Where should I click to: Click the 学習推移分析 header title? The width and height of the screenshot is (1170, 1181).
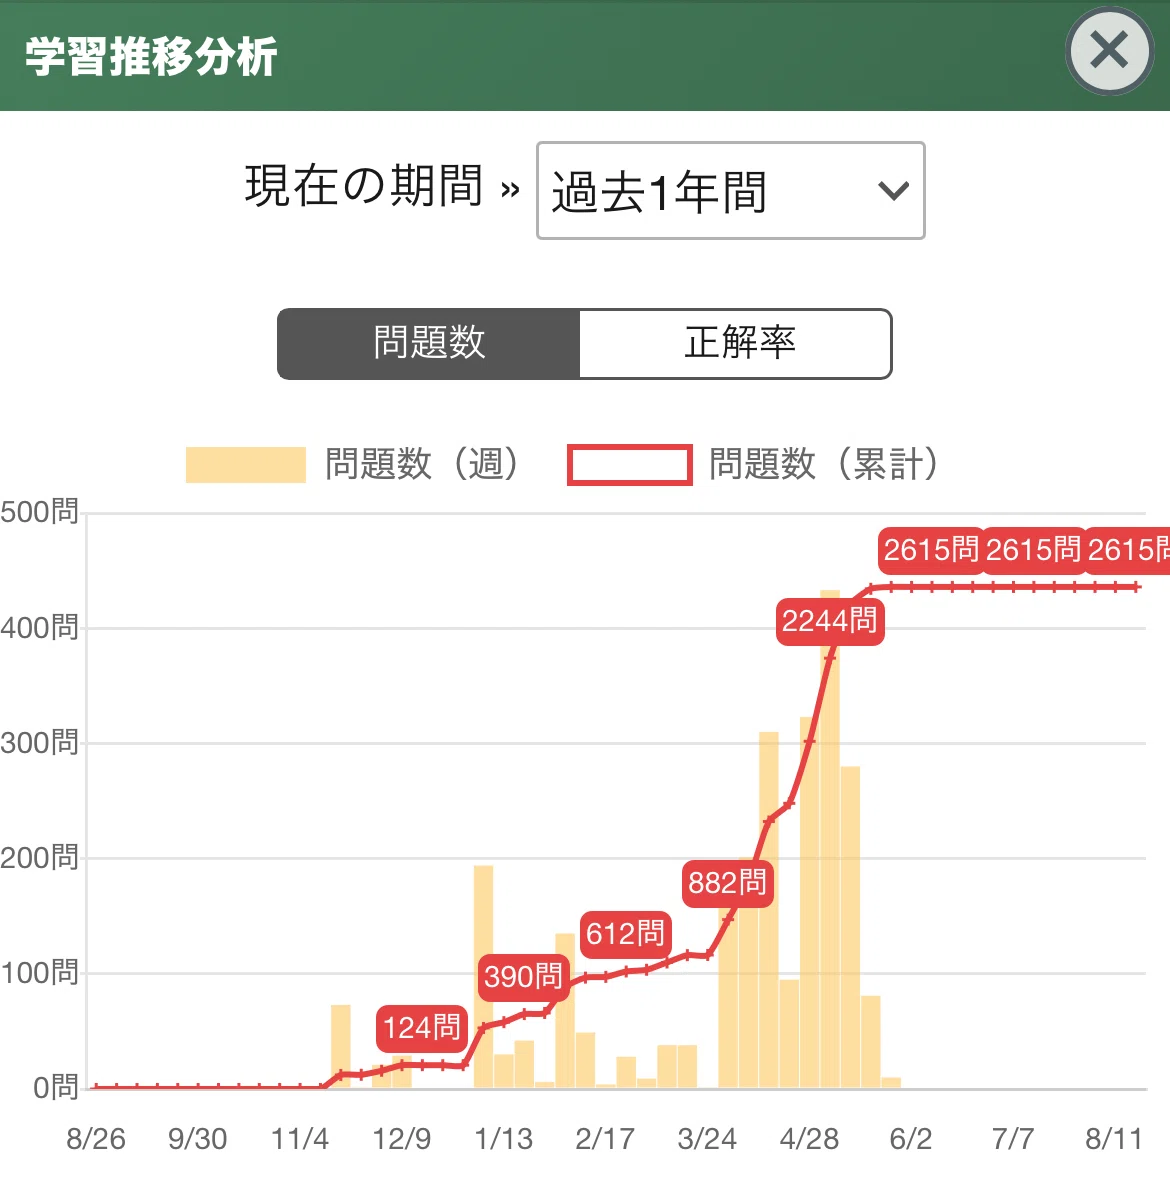click(x=151, y=56)
